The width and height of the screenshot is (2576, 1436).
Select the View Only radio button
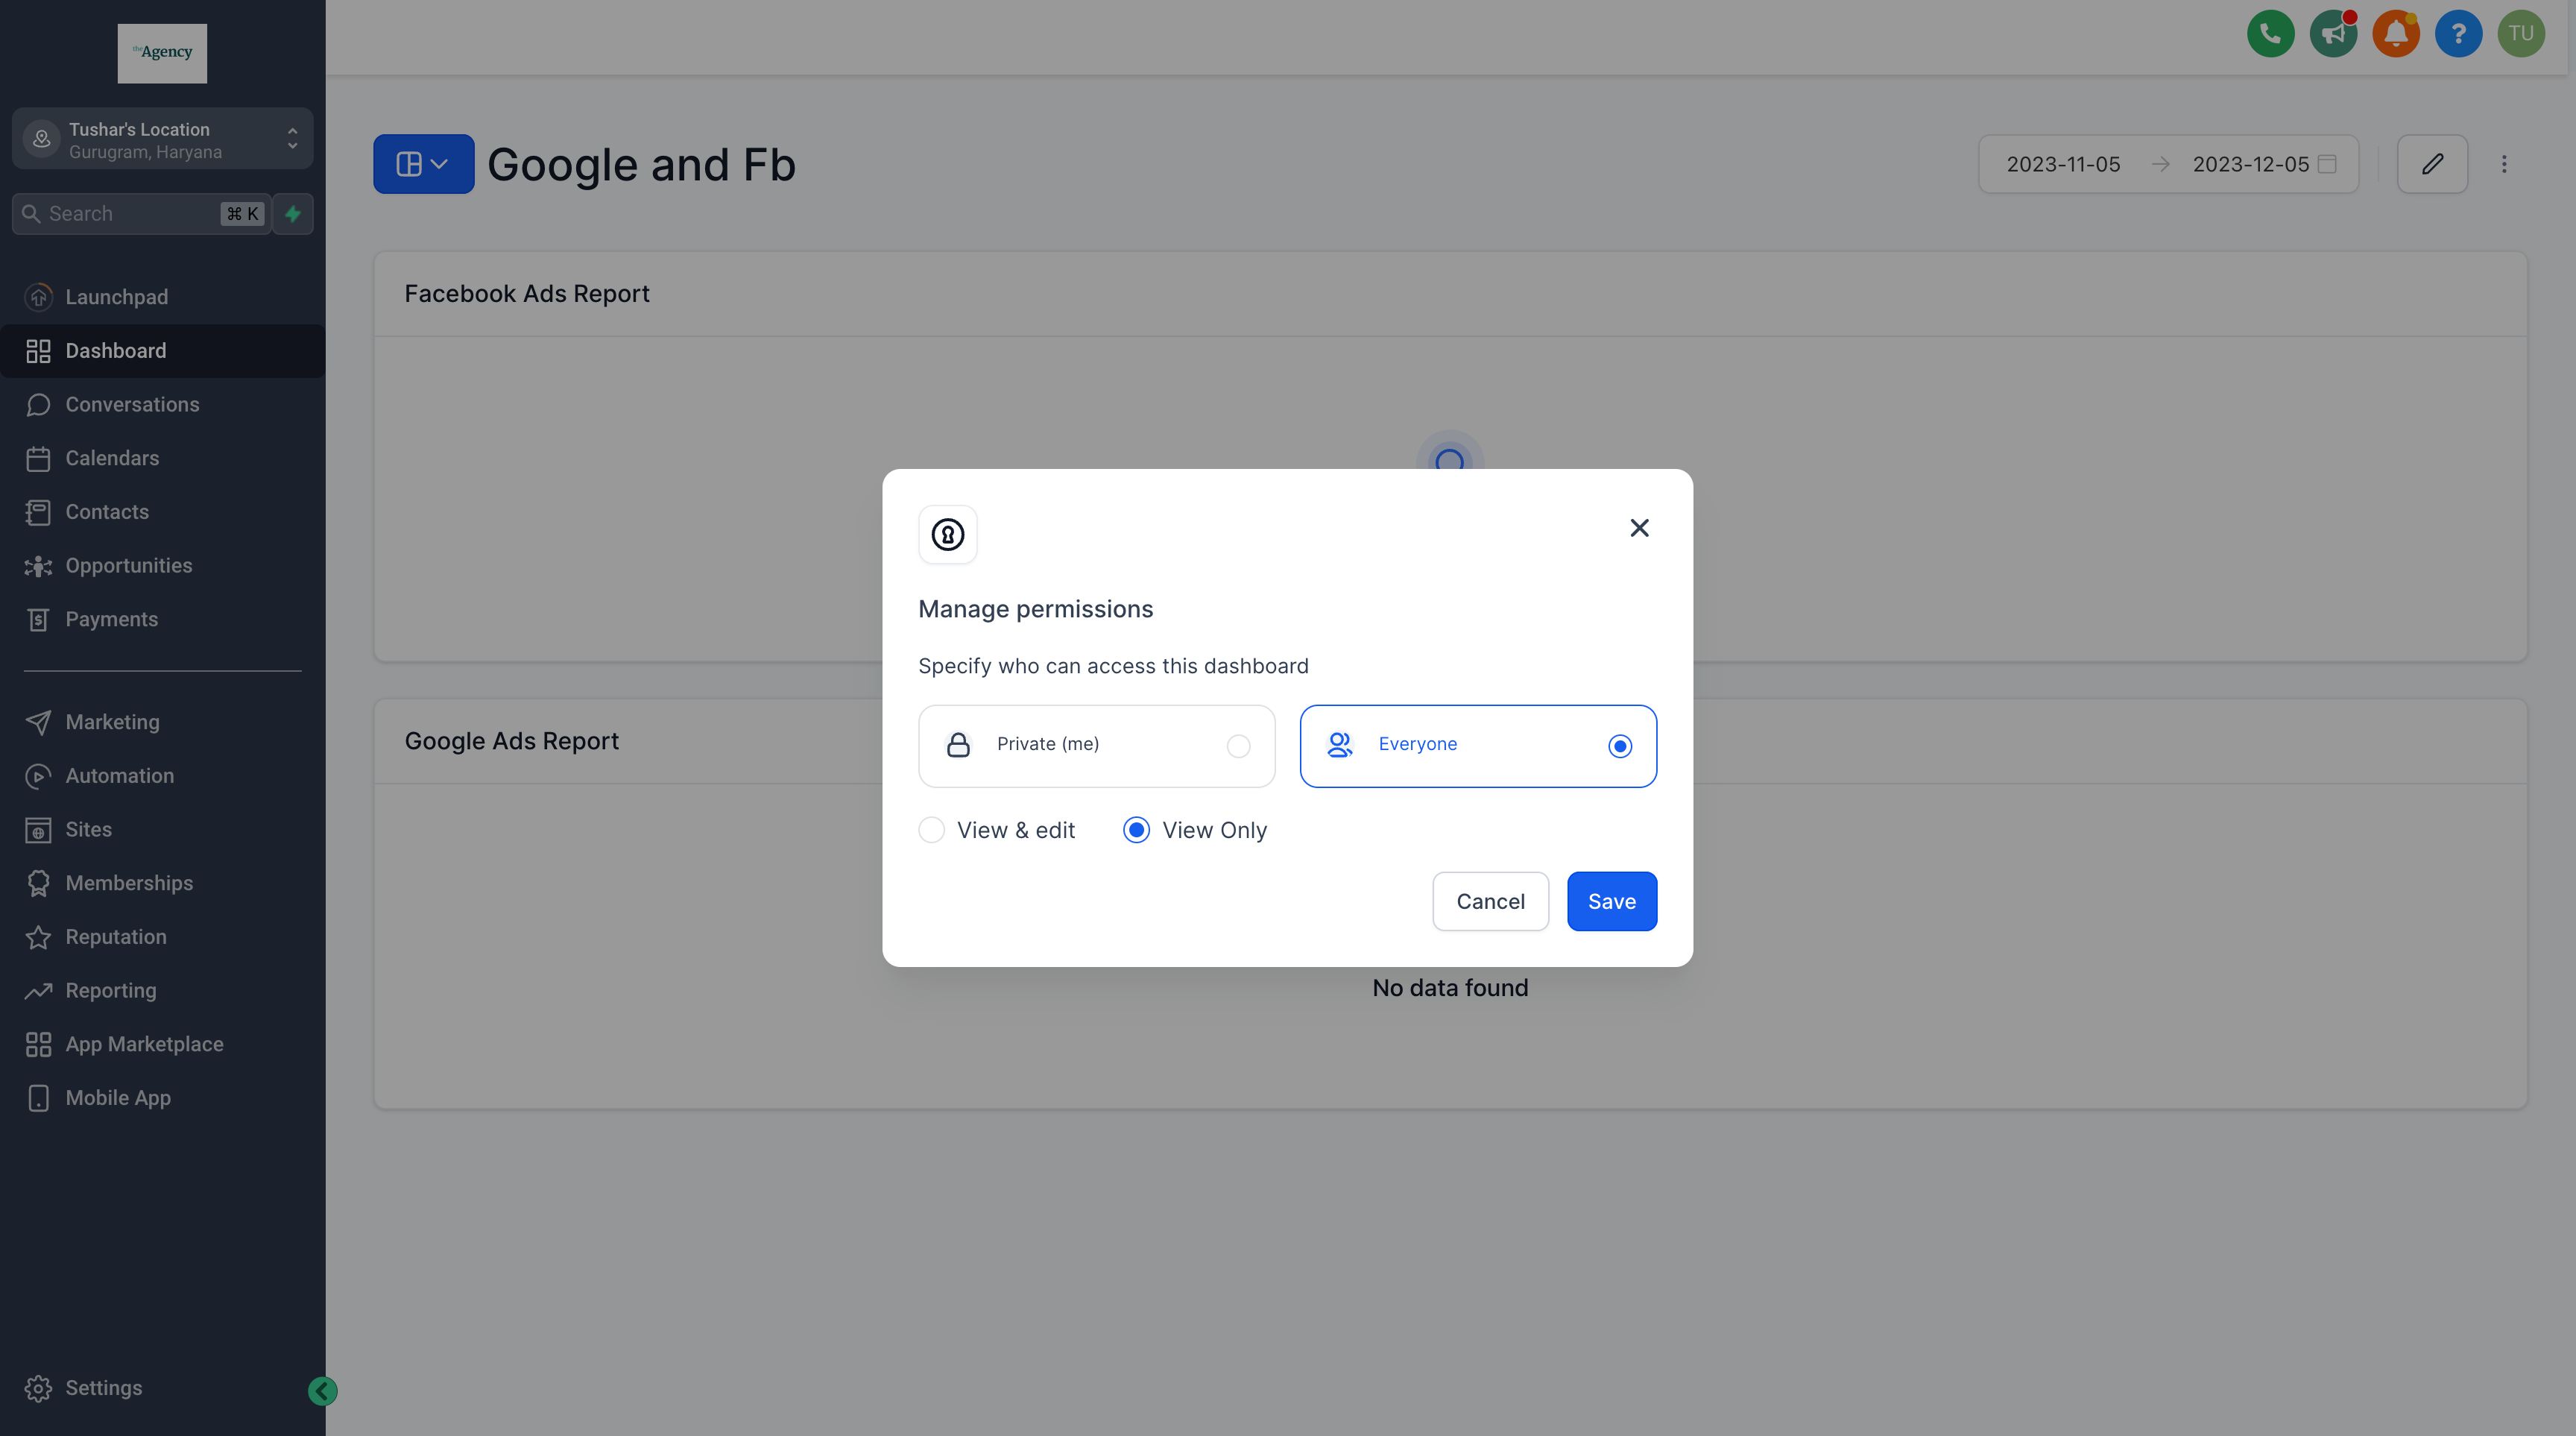(1136, 830)
